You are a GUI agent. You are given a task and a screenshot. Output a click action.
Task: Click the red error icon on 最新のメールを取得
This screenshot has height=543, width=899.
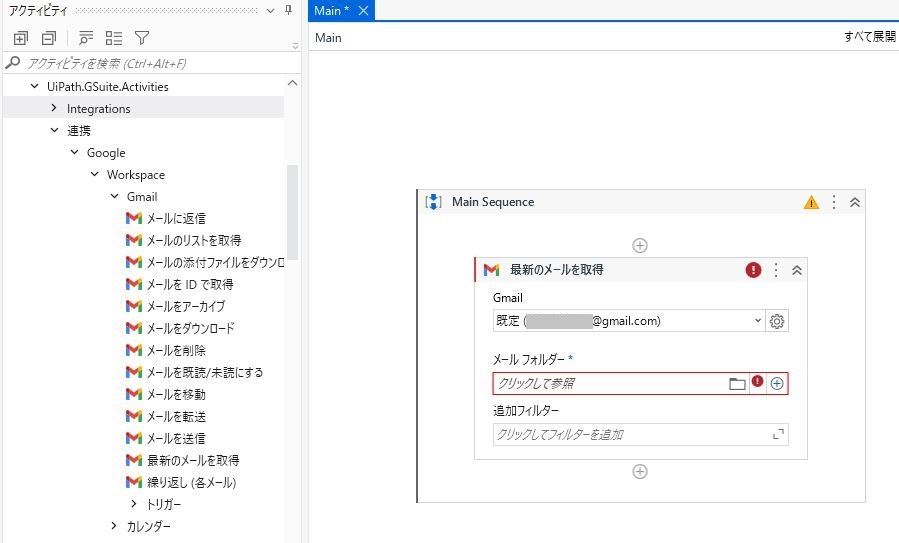753,269
